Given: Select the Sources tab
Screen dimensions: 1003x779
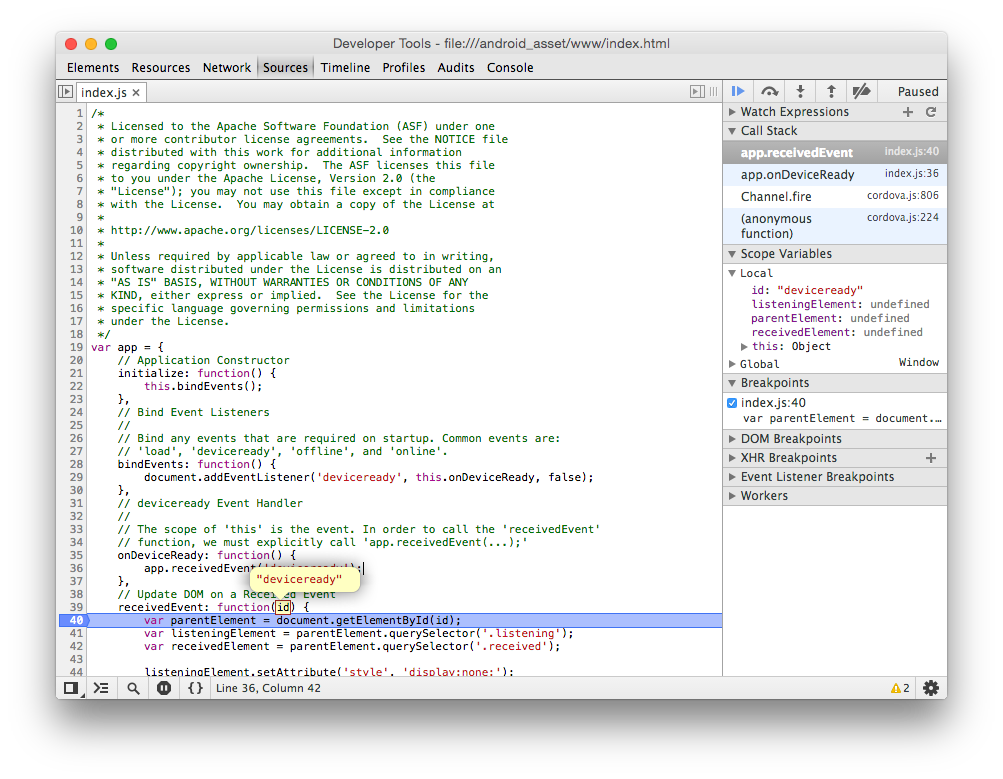Looking at the screenshot, I should point(285,68).
